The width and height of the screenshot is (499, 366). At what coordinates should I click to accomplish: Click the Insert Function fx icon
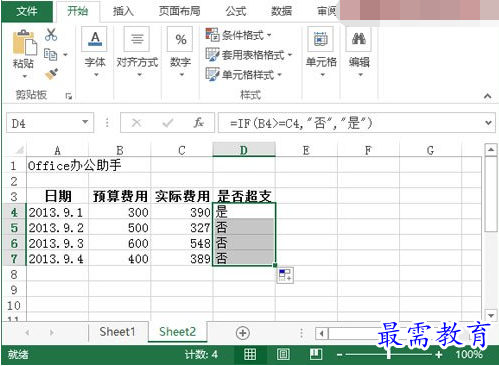tap(198, 123)
